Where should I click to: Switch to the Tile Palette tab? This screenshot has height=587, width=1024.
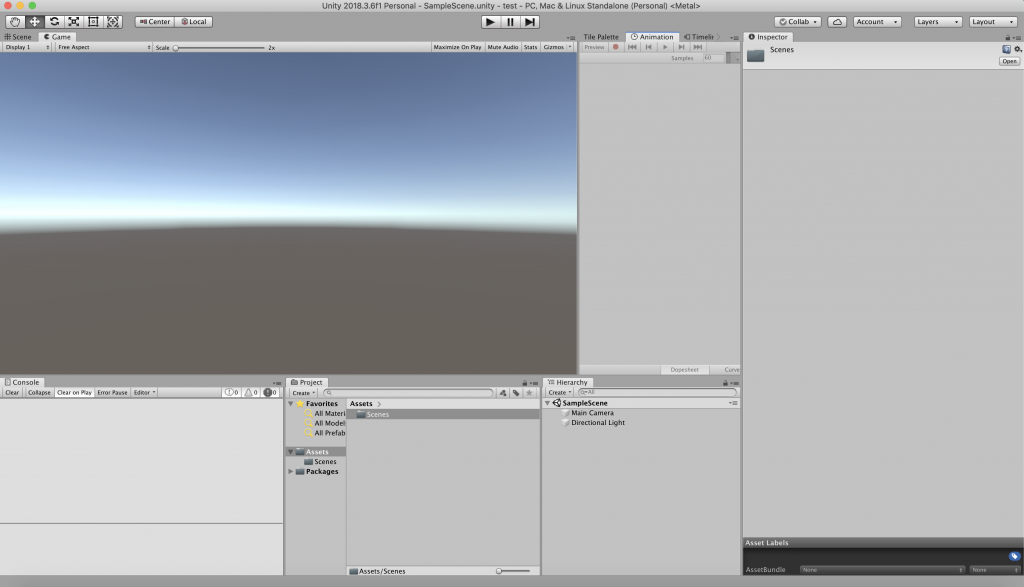pos(601,36)
